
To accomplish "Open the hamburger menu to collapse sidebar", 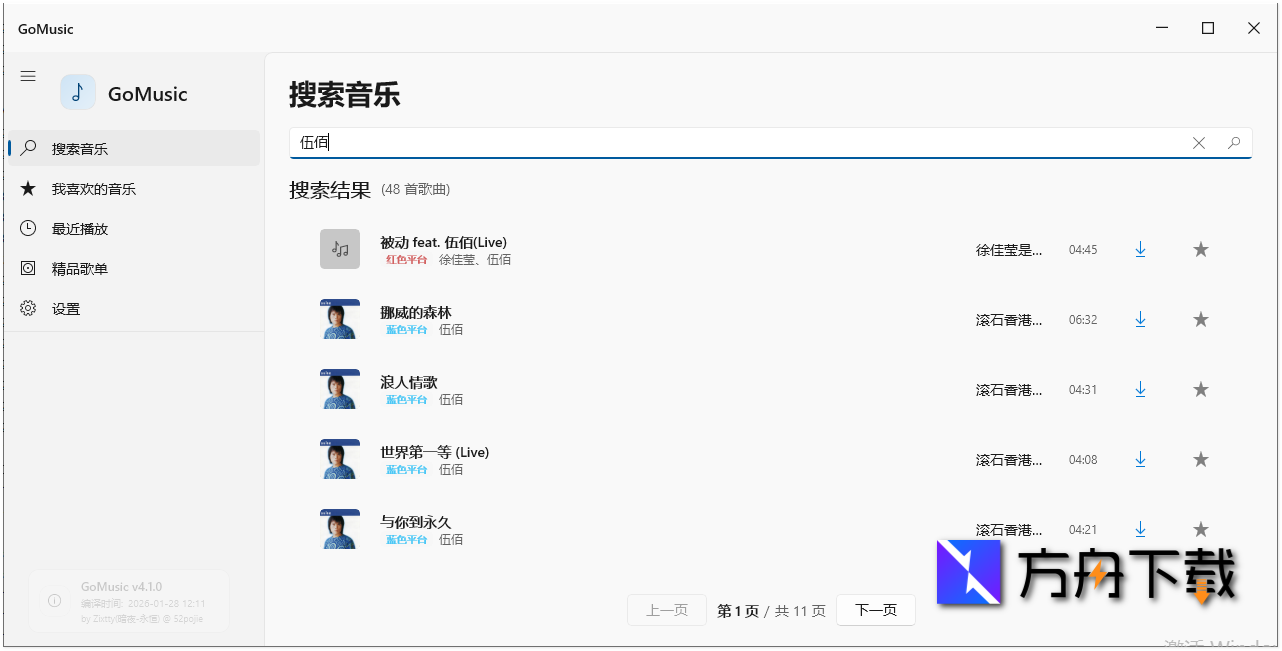I will 28,75.
